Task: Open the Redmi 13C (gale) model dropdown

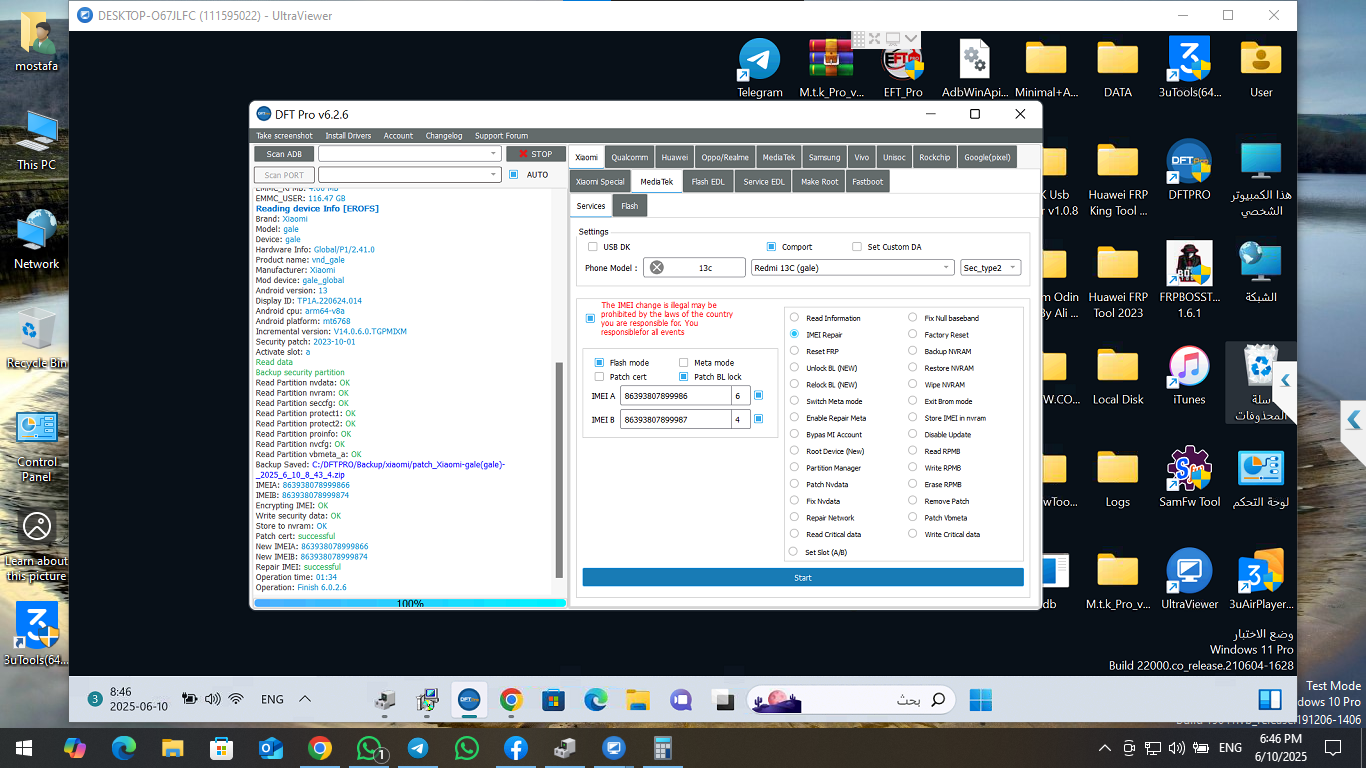Action: [x=853, y=267]
